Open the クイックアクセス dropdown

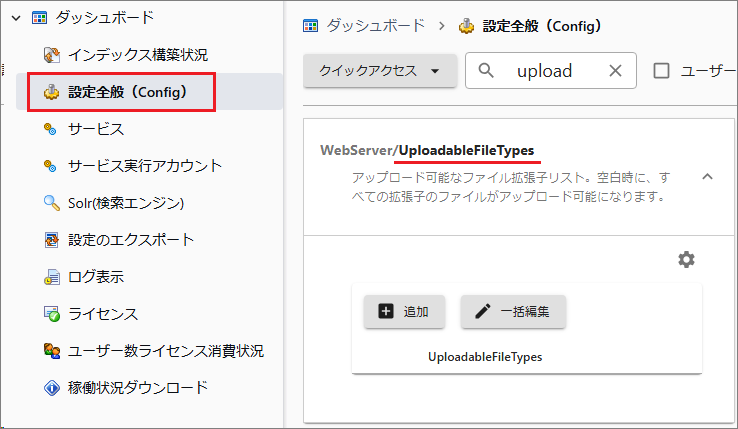pyautogui.click(x=380, y=71)
